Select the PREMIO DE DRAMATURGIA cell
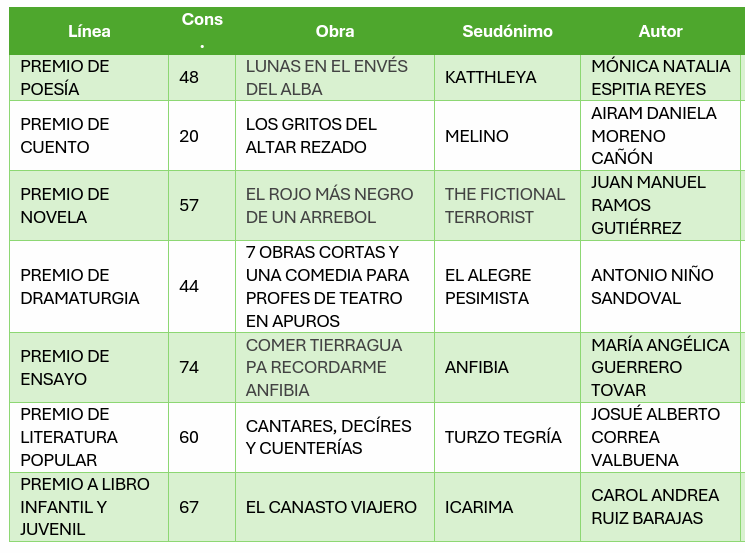Screen dimensions: 745x553 80,286
